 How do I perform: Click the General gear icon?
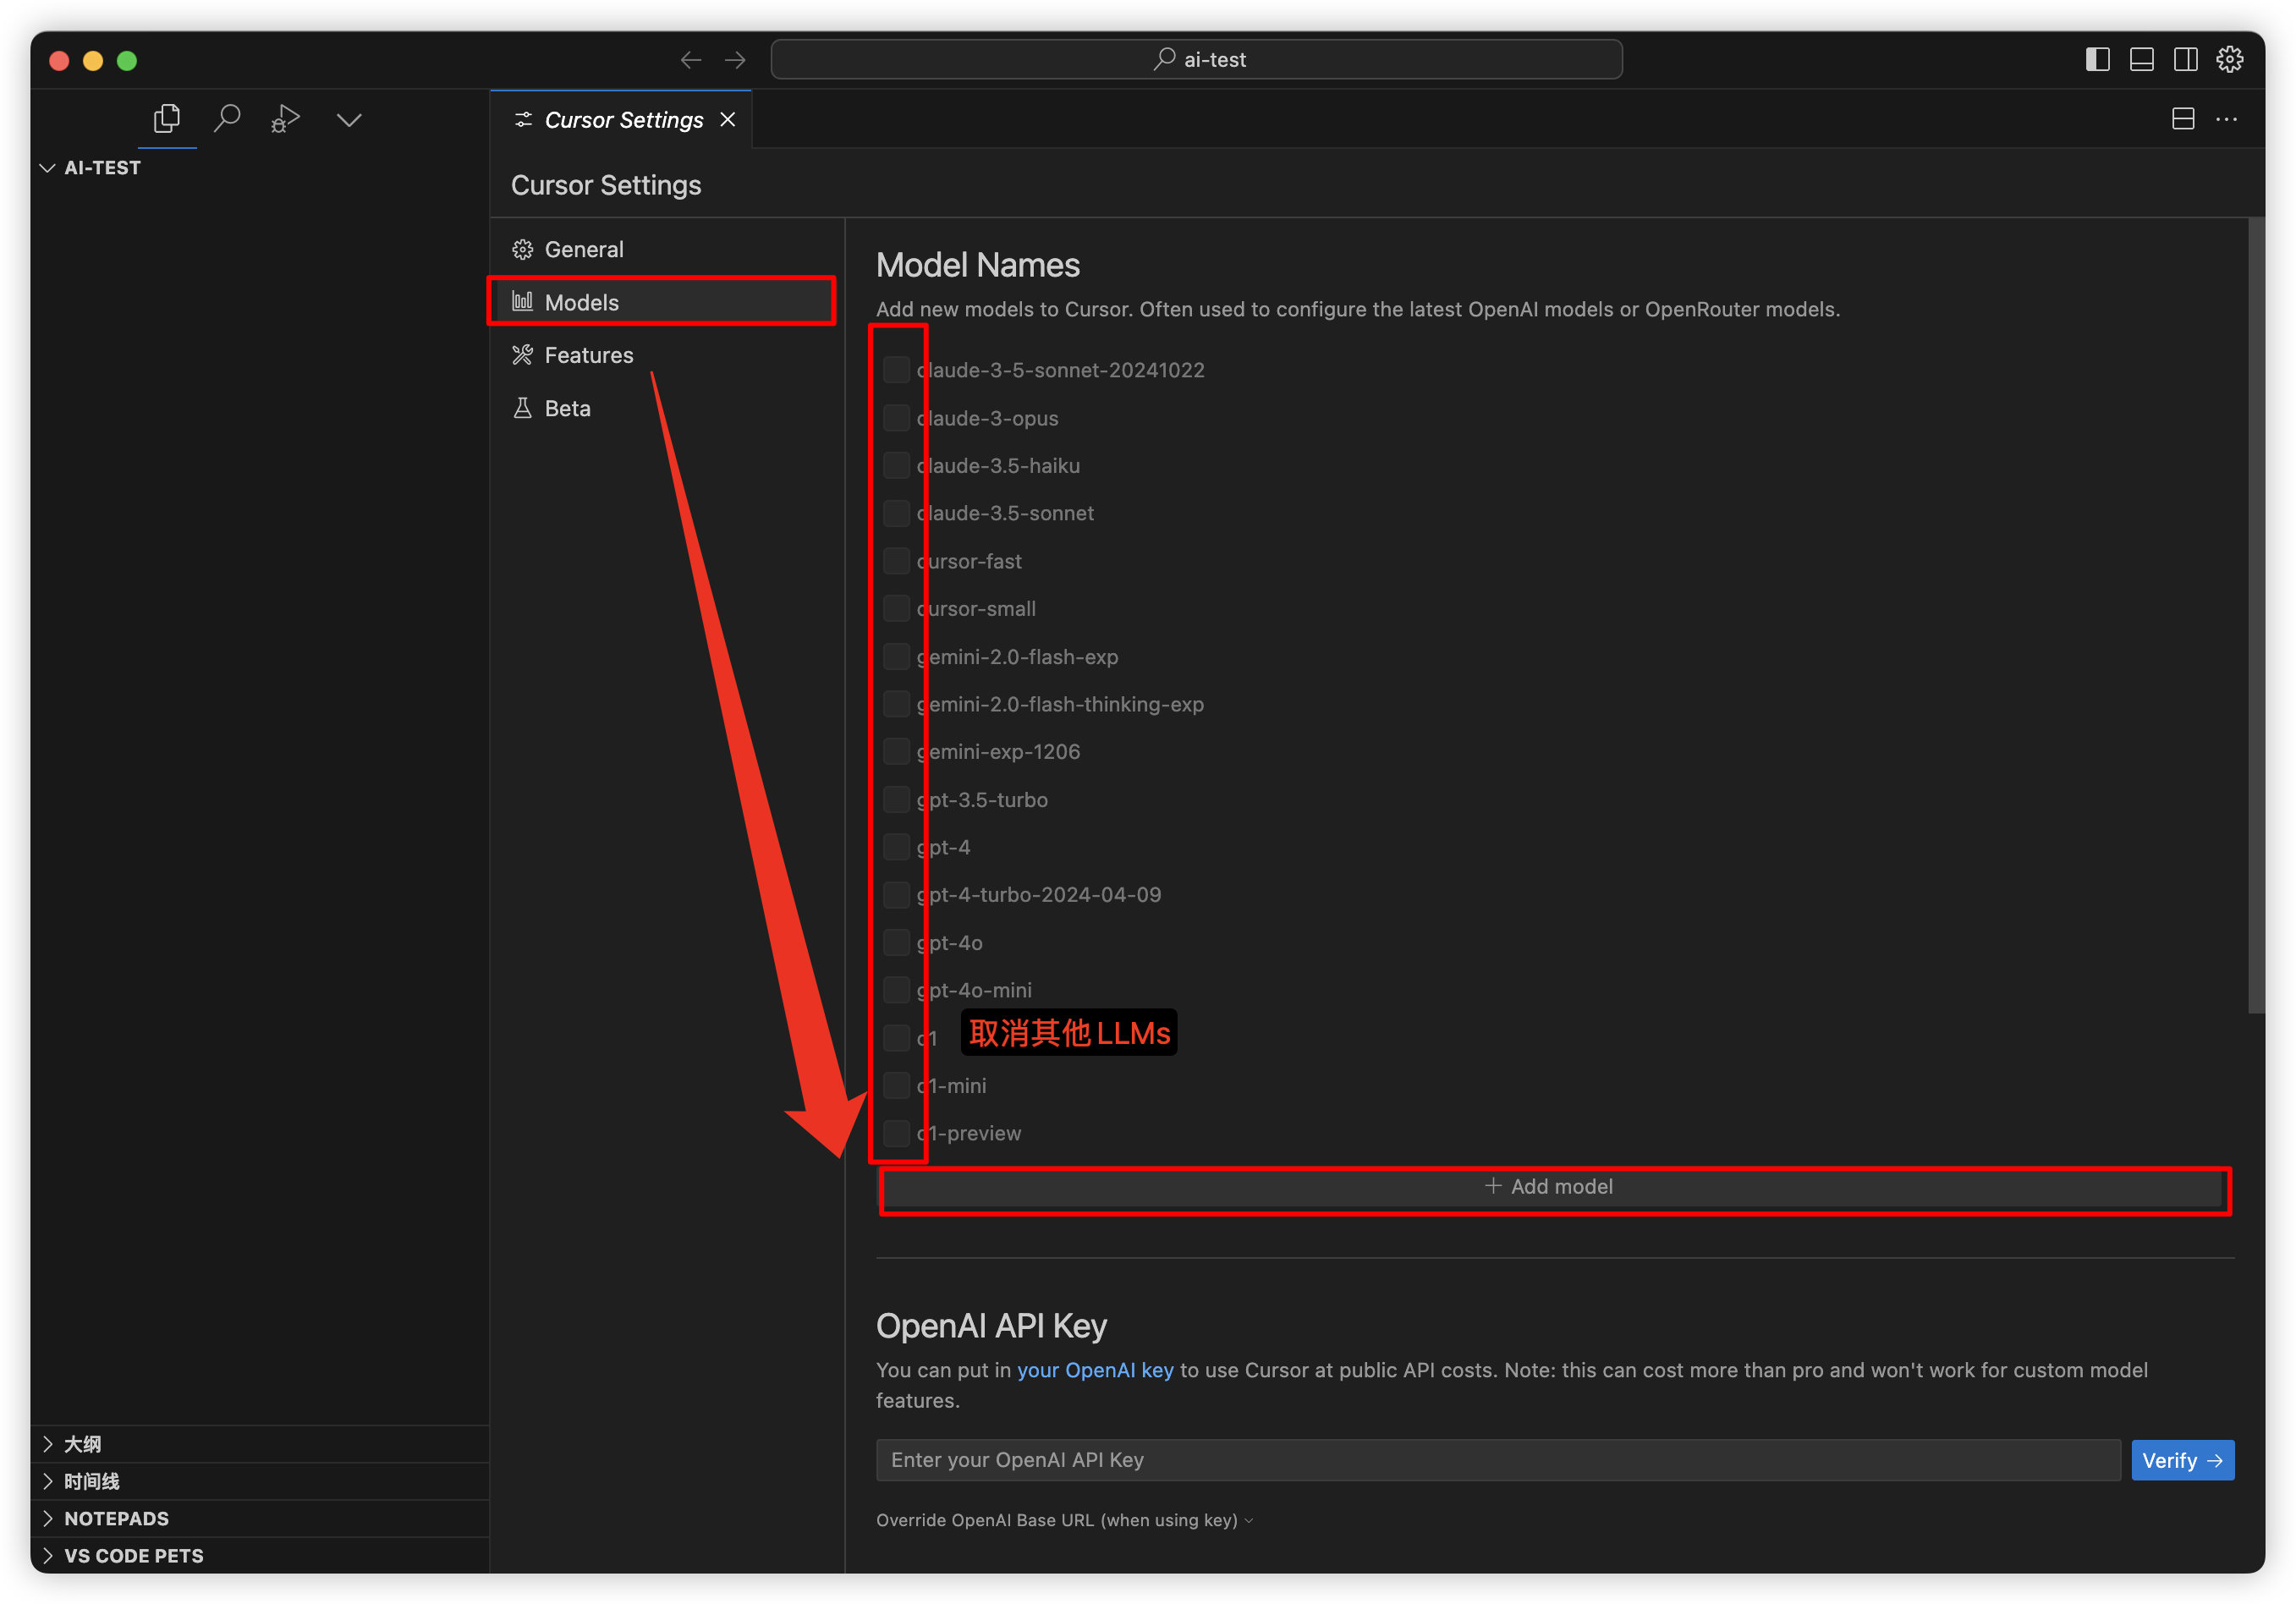[x=522, y=249]
